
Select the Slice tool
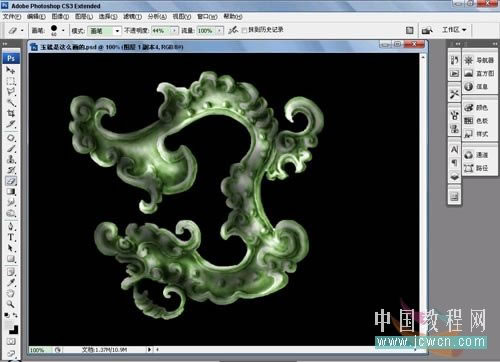pos(11,124)
